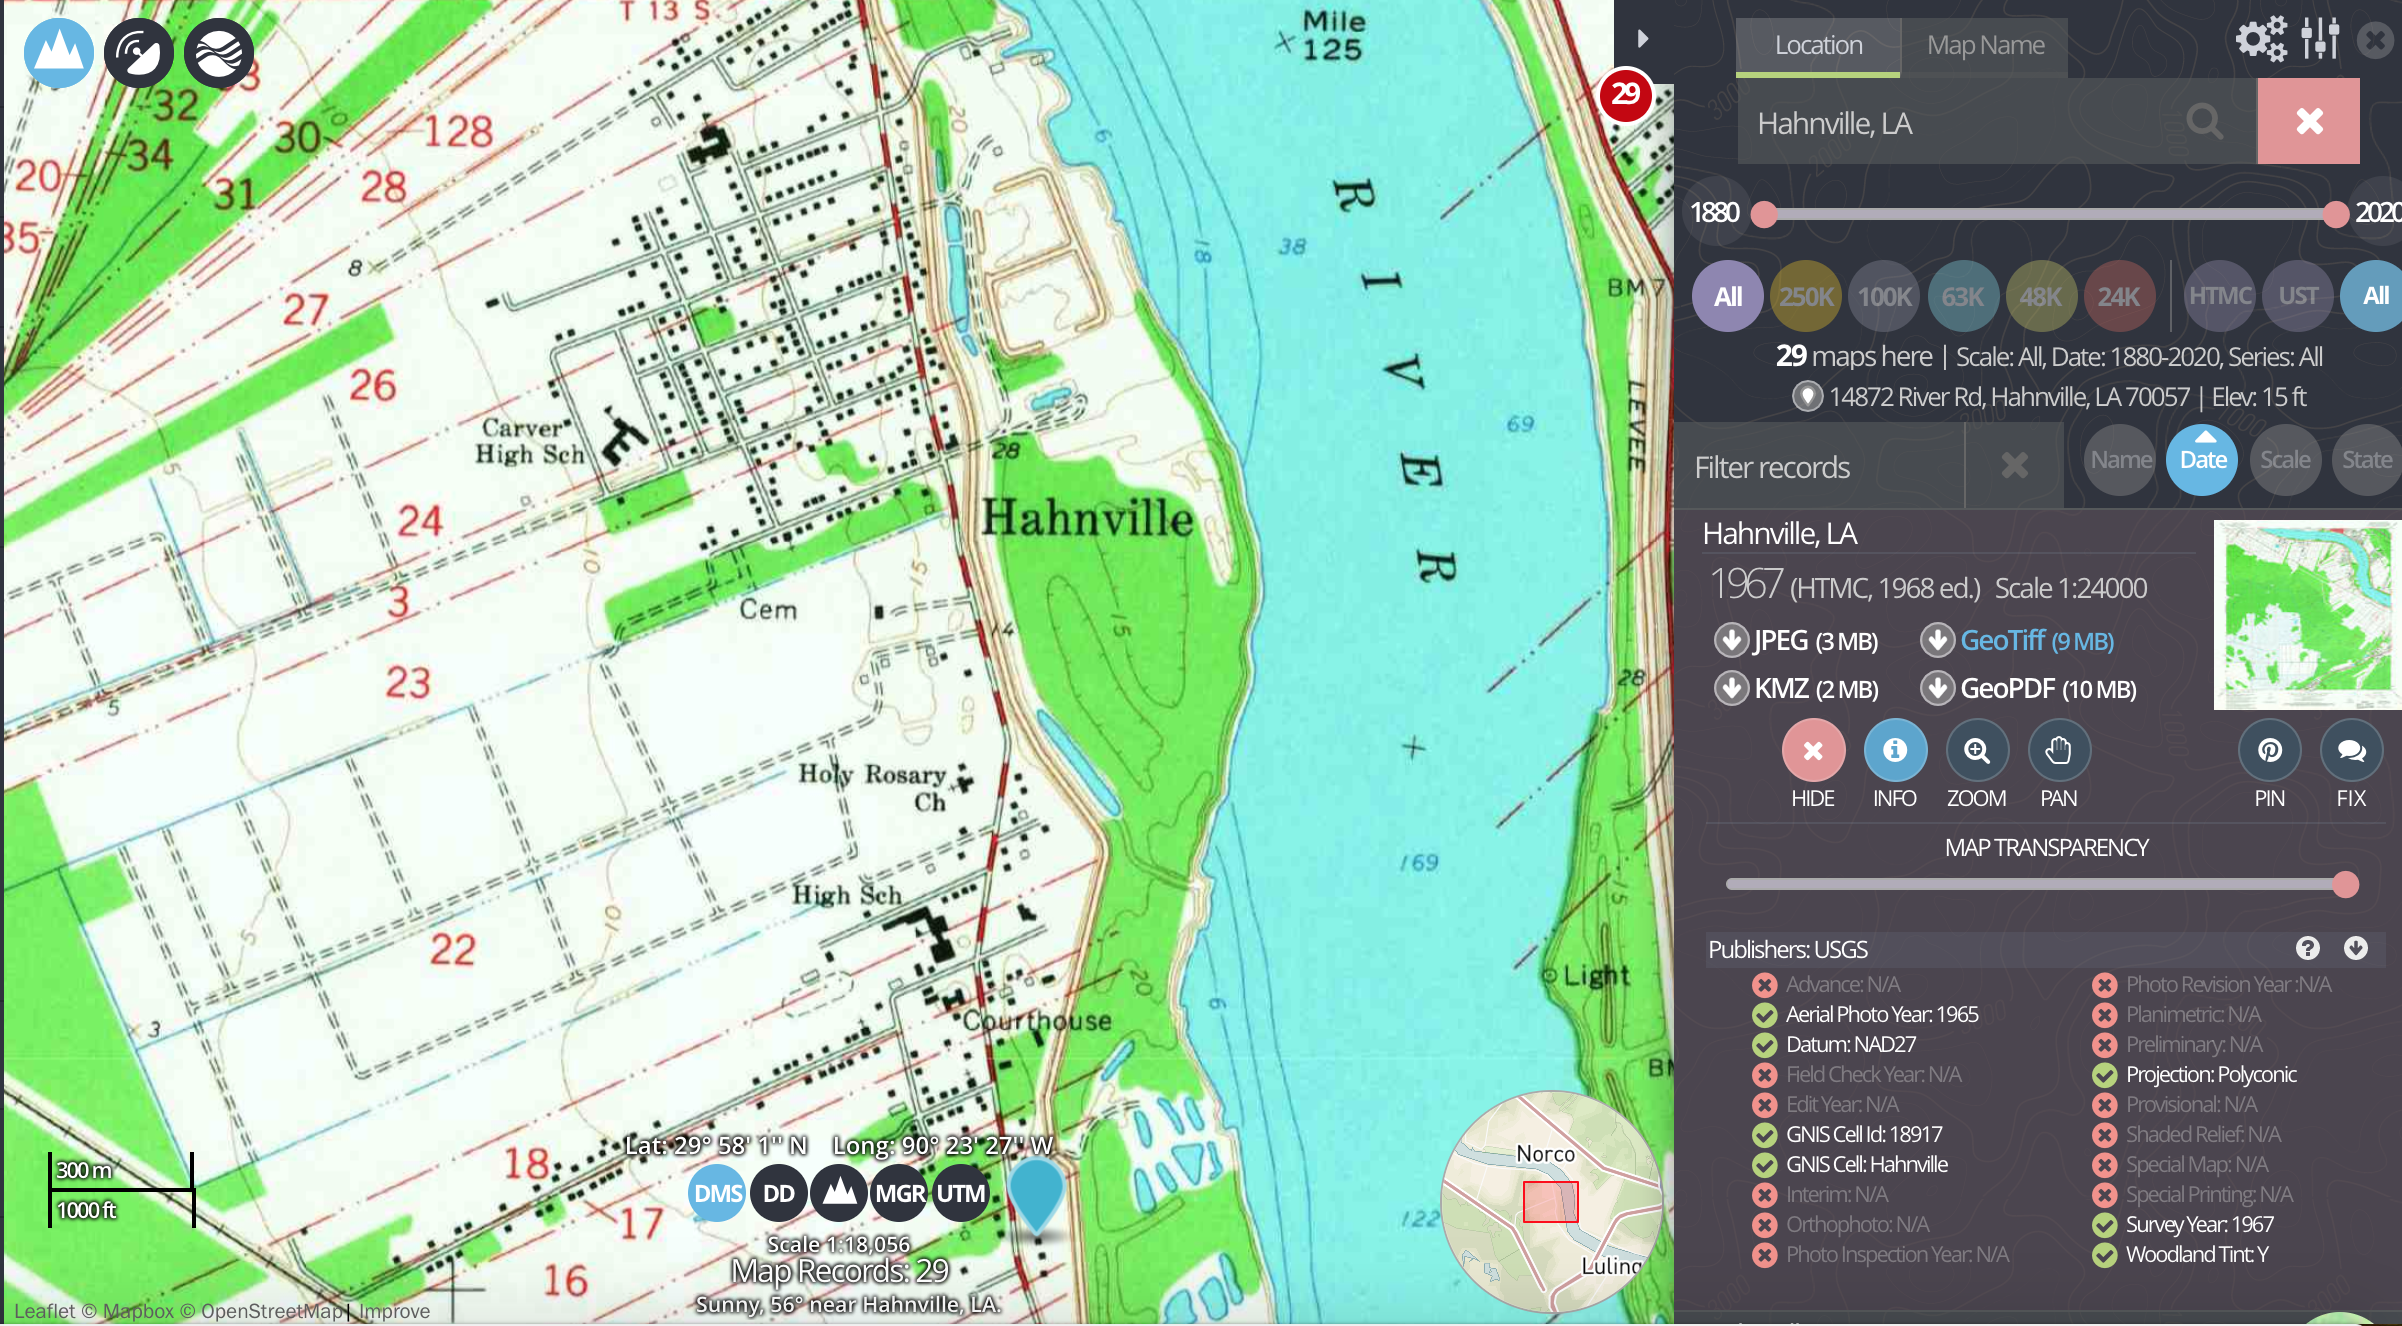Expand Publishers section down arrow
Screen dimensions: 2402x1326
(2356, 948)
